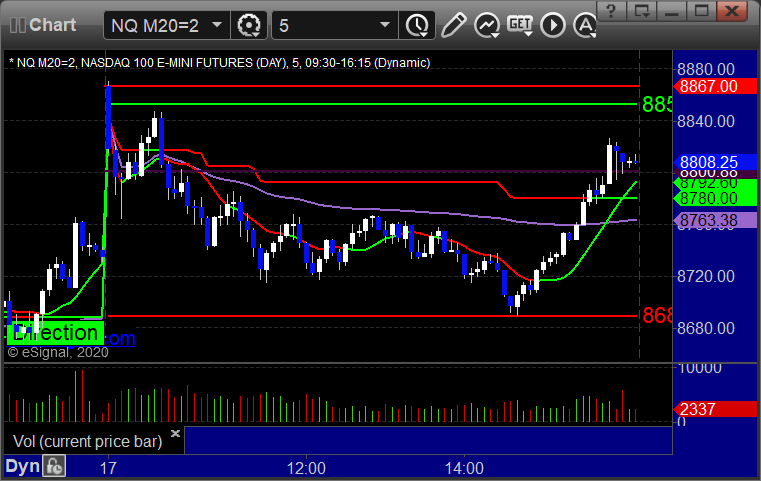Select the pencil drawing tools icon
Image resolution: width=761 pixels, height=481 pixels.
[453, 25]
